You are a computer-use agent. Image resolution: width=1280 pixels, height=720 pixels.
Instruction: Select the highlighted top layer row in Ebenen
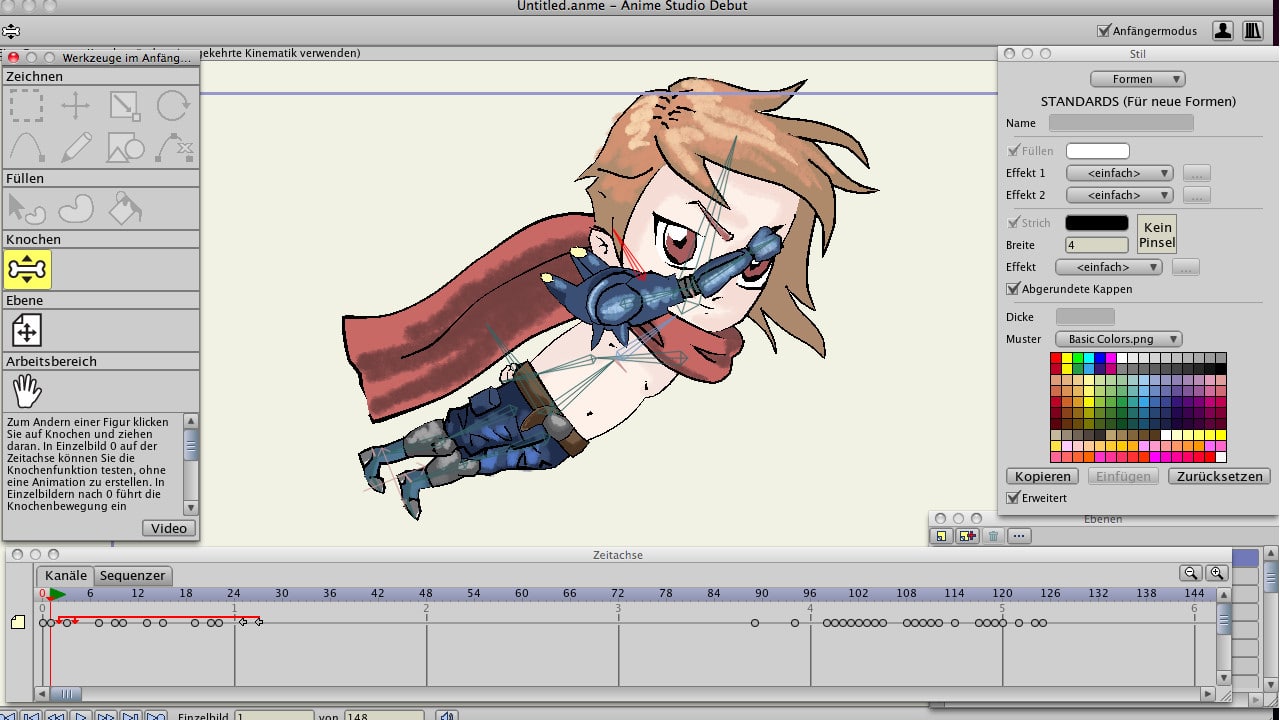1245,558
